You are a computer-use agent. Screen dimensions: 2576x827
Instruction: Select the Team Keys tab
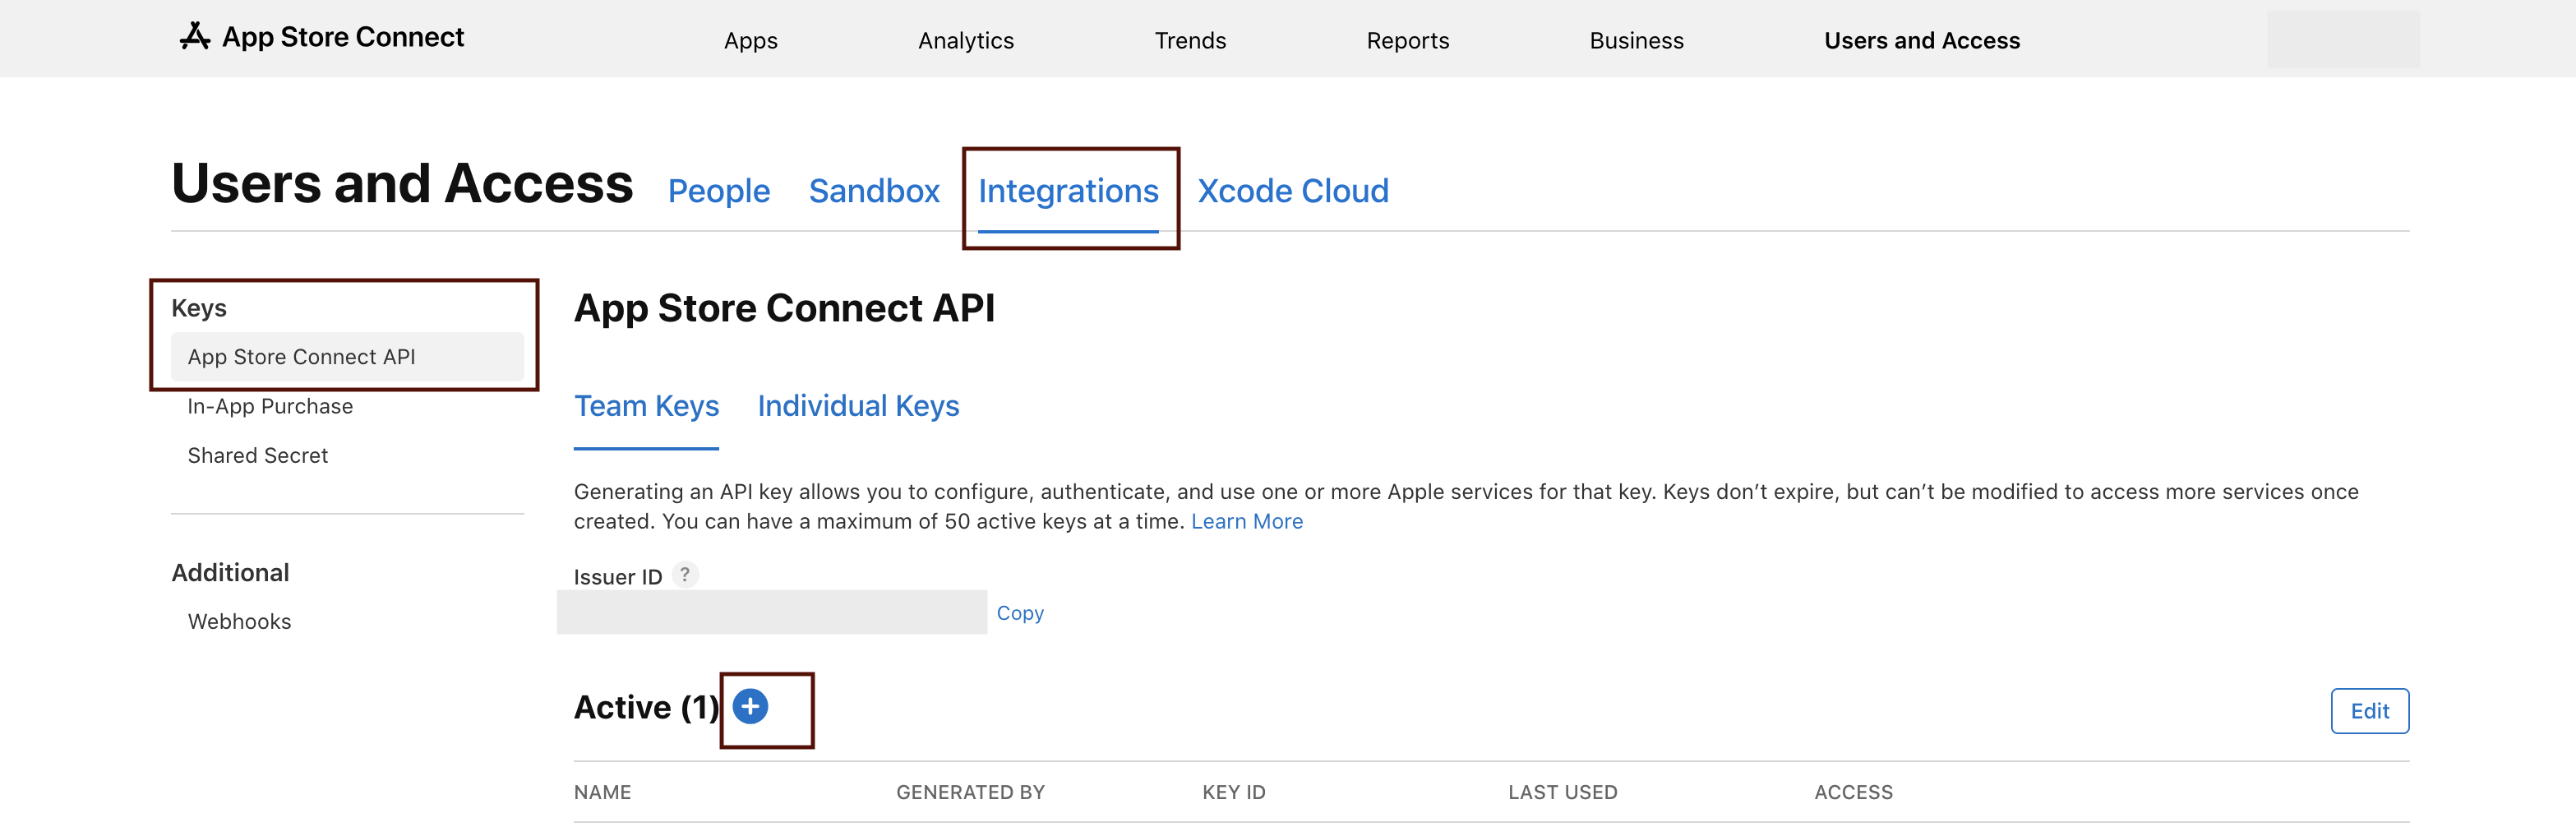[x=646, y=406]
